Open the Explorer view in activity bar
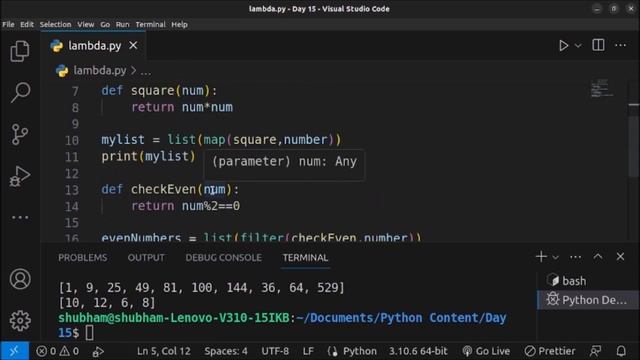 pyautogui.click(x=20, y=51)
